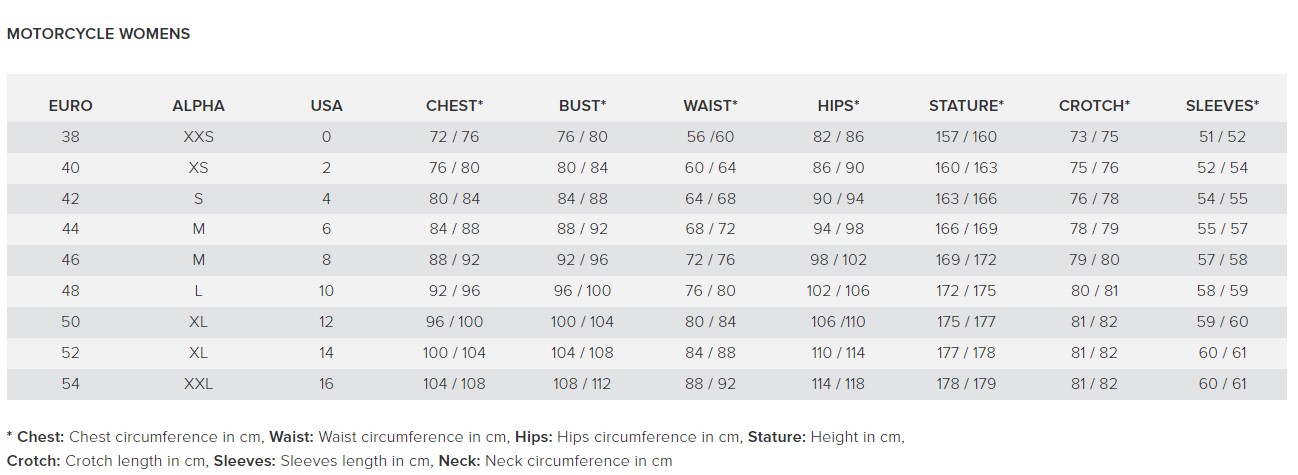Select the XXL alpha size cell
This screenshot has width=1298, height=475.
(198, 384)
